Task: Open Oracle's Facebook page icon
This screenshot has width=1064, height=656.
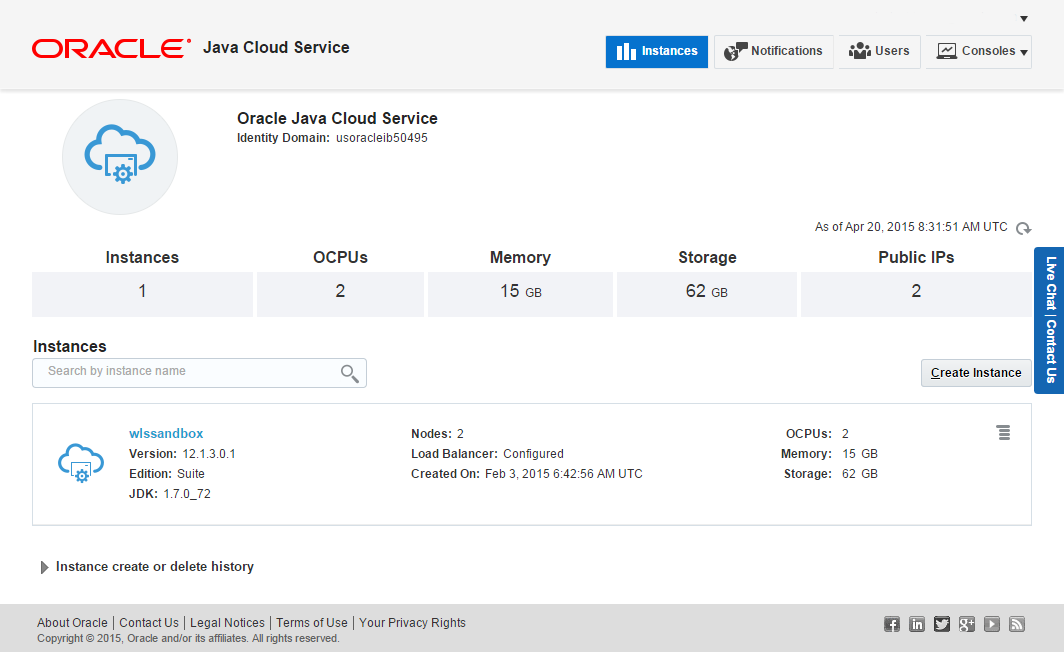Action: 892,624
